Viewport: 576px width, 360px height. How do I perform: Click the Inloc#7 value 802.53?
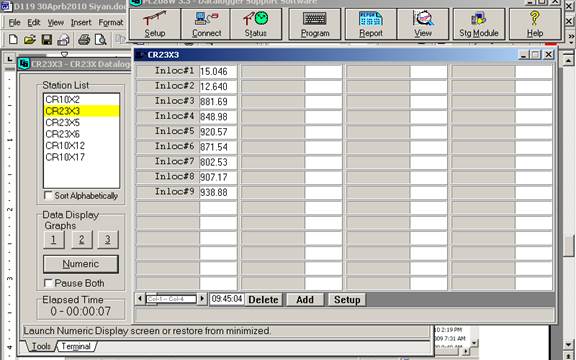pos(218,162)
